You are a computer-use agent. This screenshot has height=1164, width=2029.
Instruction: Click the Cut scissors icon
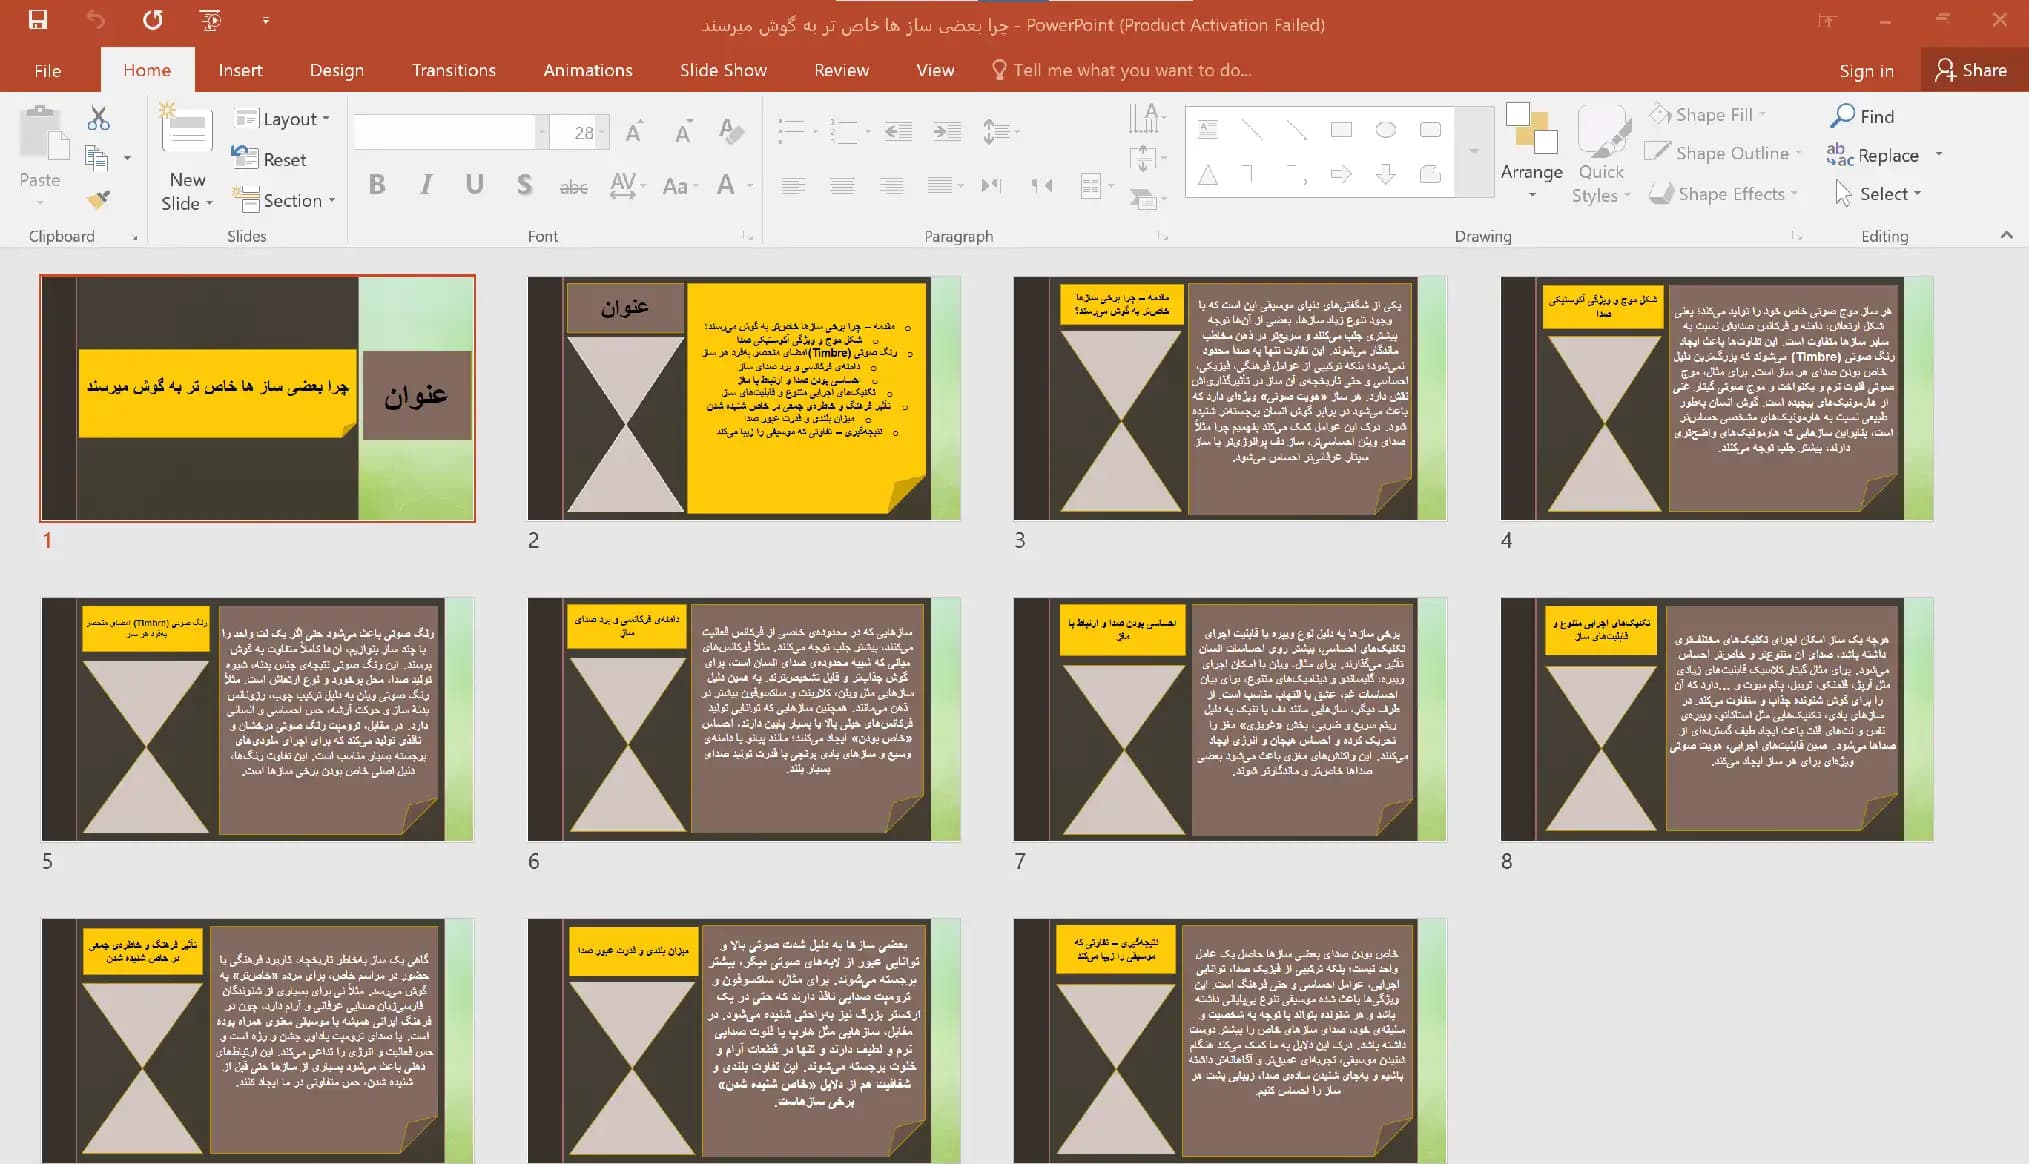click(x=98, y=118)
